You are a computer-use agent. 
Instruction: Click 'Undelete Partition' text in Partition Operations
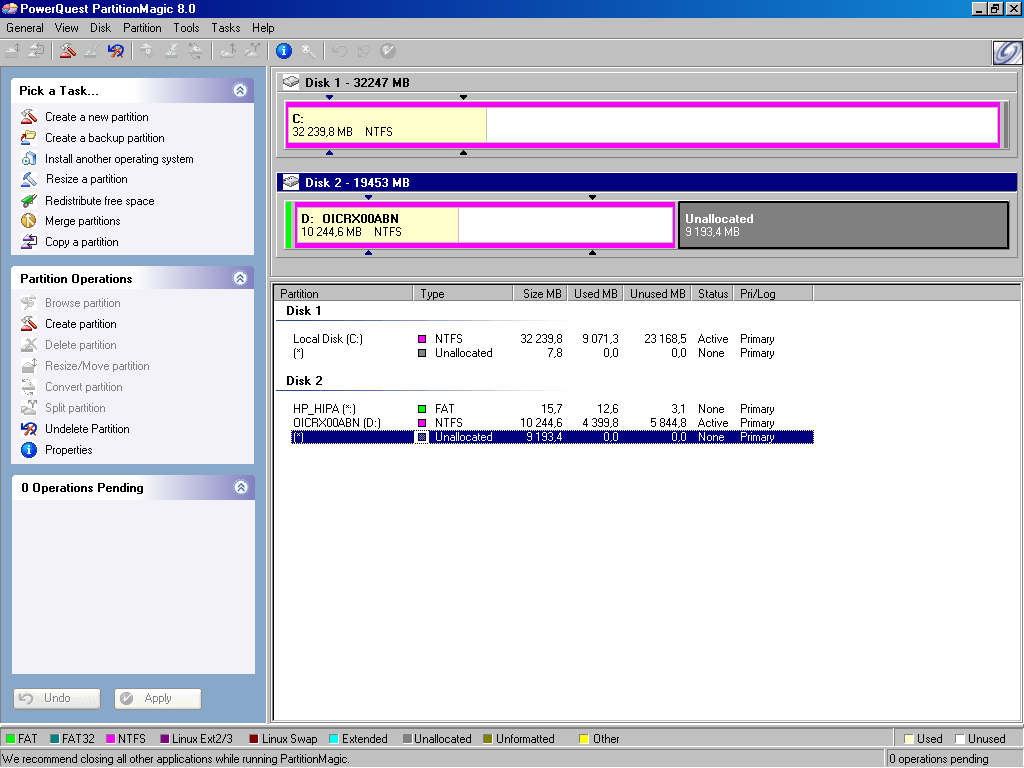tap(87, 429)
